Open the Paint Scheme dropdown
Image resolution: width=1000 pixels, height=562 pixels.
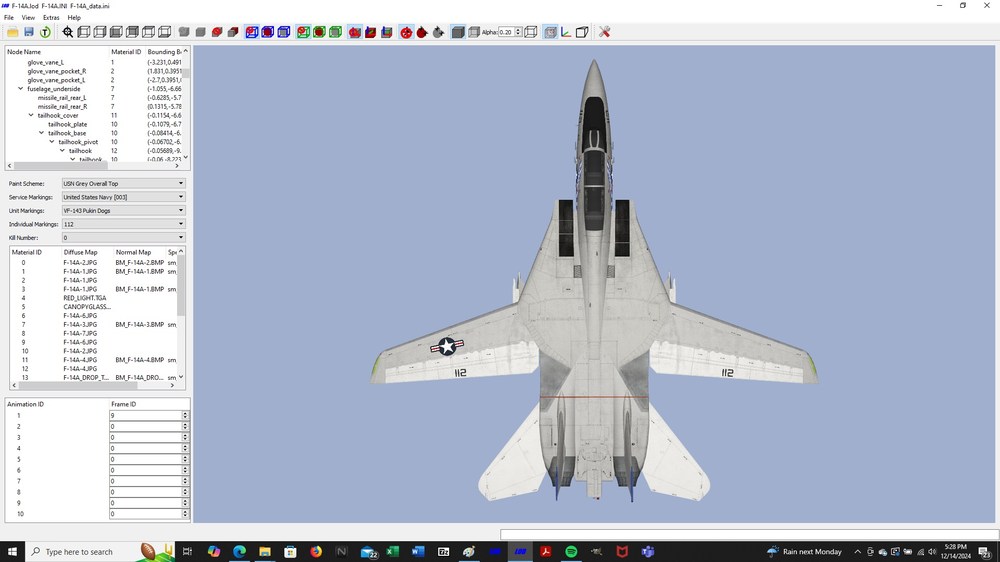[x=123, y=184]
